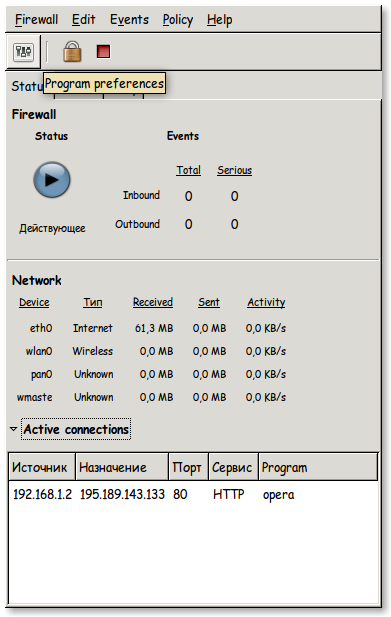Screen dimensions: 391x617
Task: Click the Internet type for eth0
Action: coord(93,328)
